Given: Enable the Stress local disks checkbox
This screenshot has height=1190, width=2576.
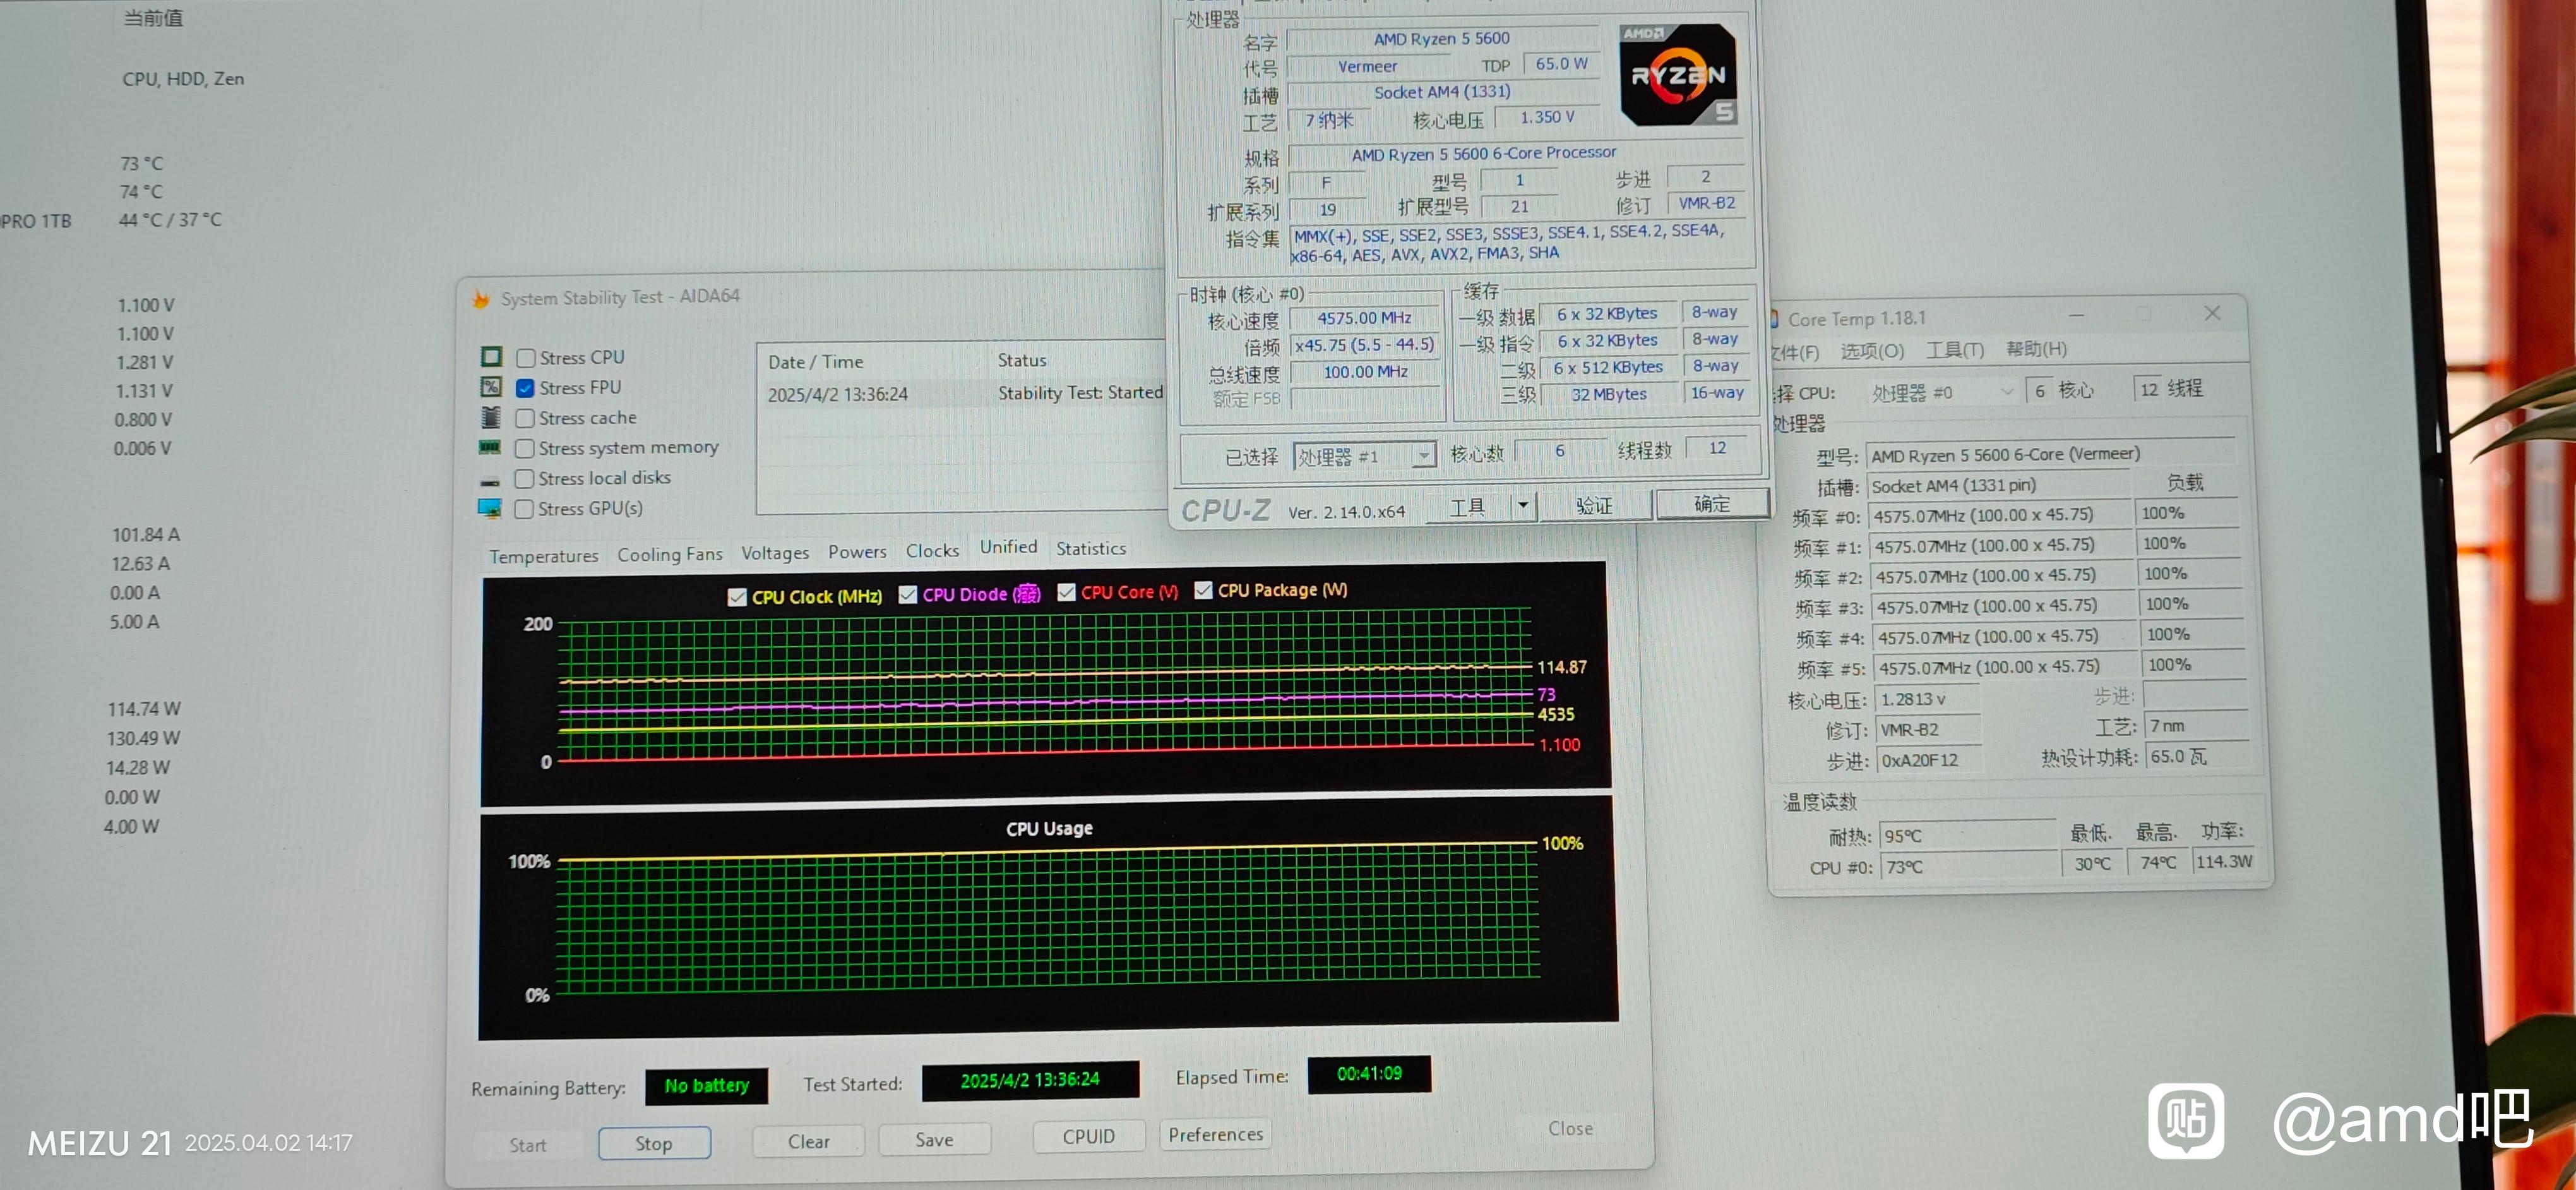Looking at the screenshot, I should point(524,479).
